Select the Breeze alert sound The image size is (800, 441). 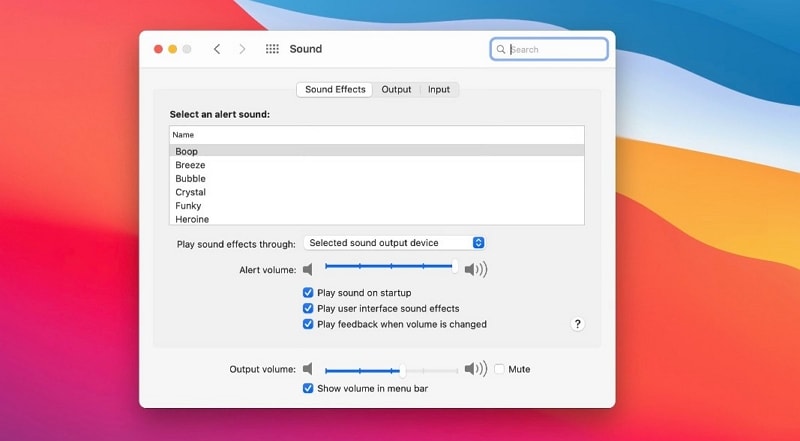pos(377,165)
